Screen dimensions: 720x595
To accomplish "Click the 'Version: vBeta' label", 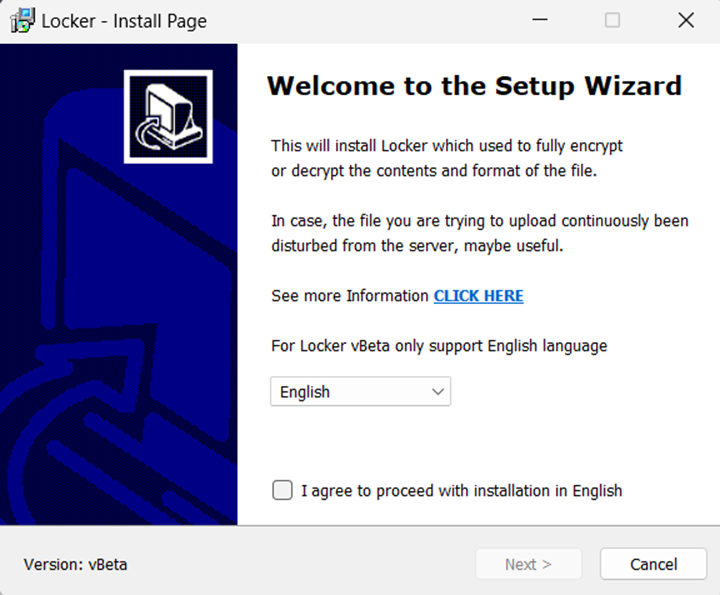I will [75, 564].
